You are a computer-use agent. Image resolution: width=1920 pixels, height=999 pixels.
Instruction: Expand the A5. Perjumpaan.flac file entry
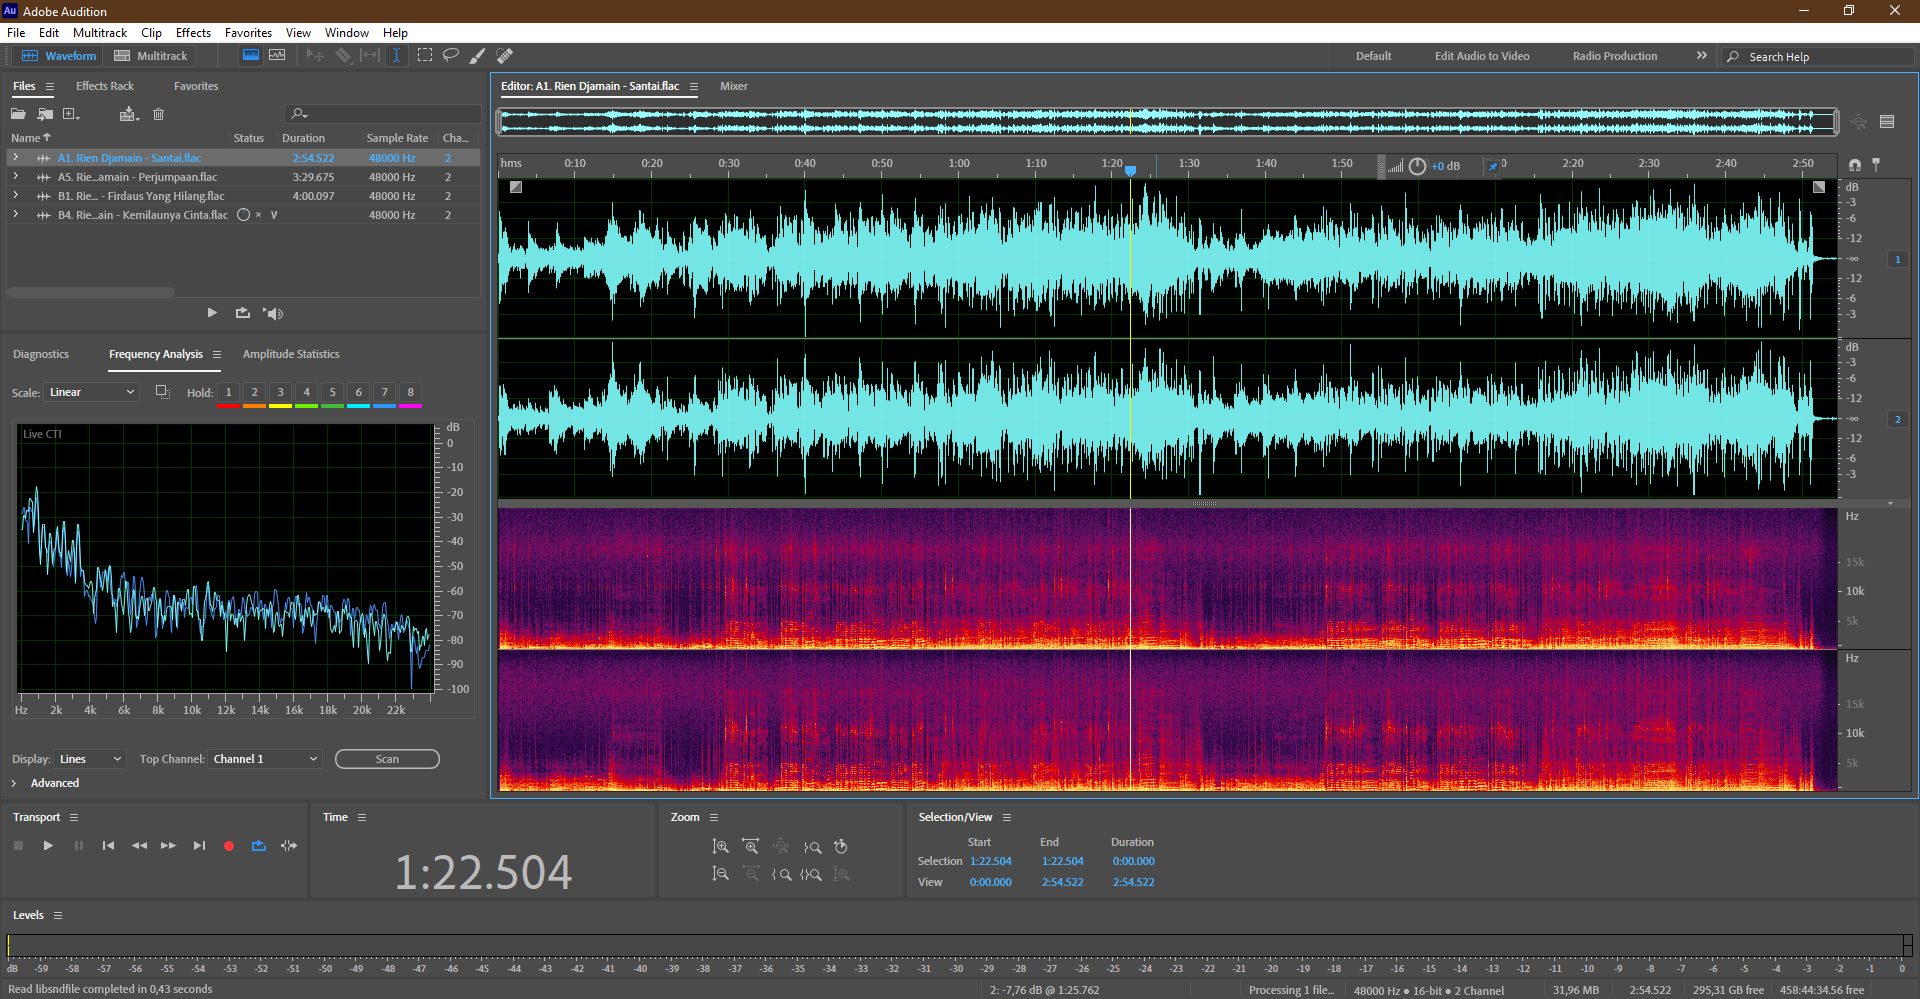click(16, 177)
